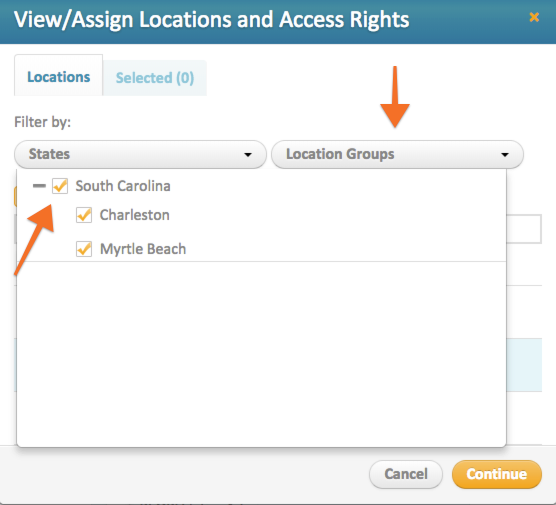This screenshot has width=556, height=505.
Task: Uncheck the Myrtle Beach checkbox
Action: click(84, 249)
